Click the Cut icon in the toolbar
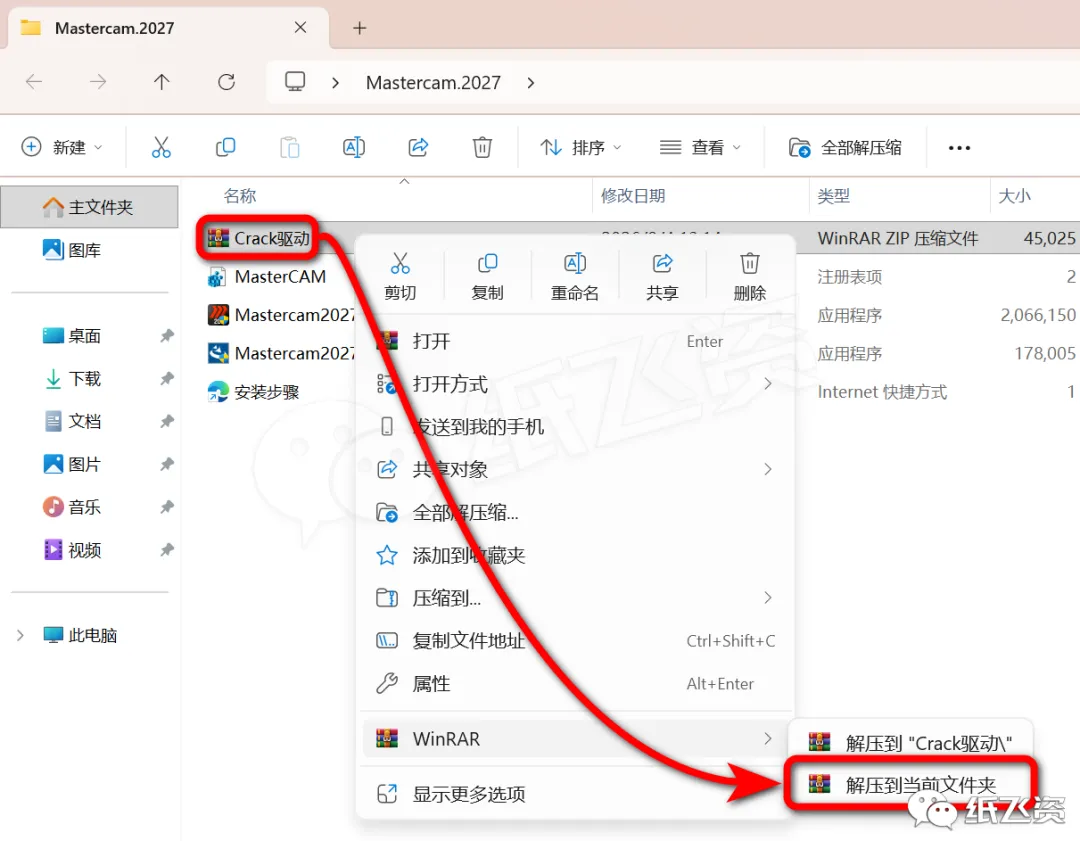The width and height of the screenshot is (1080, 841). click(160, 147)
